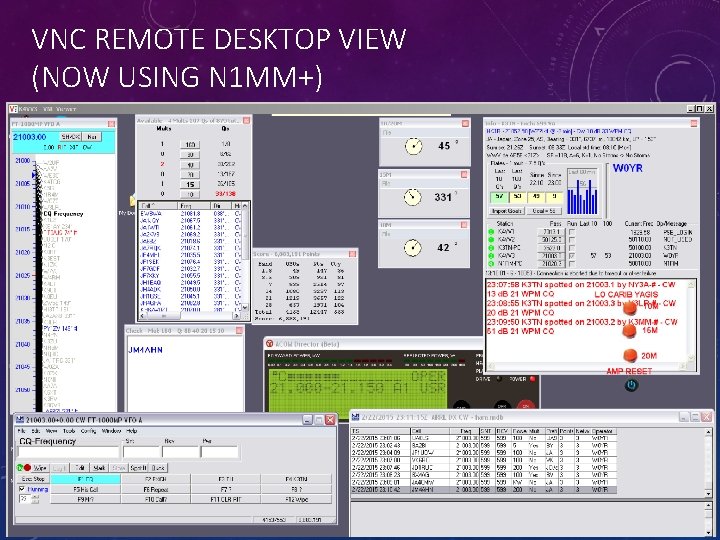Click the green status dot for K3TN-PC
The width and height of the screenshot is (720, 540).
(491, 248)
